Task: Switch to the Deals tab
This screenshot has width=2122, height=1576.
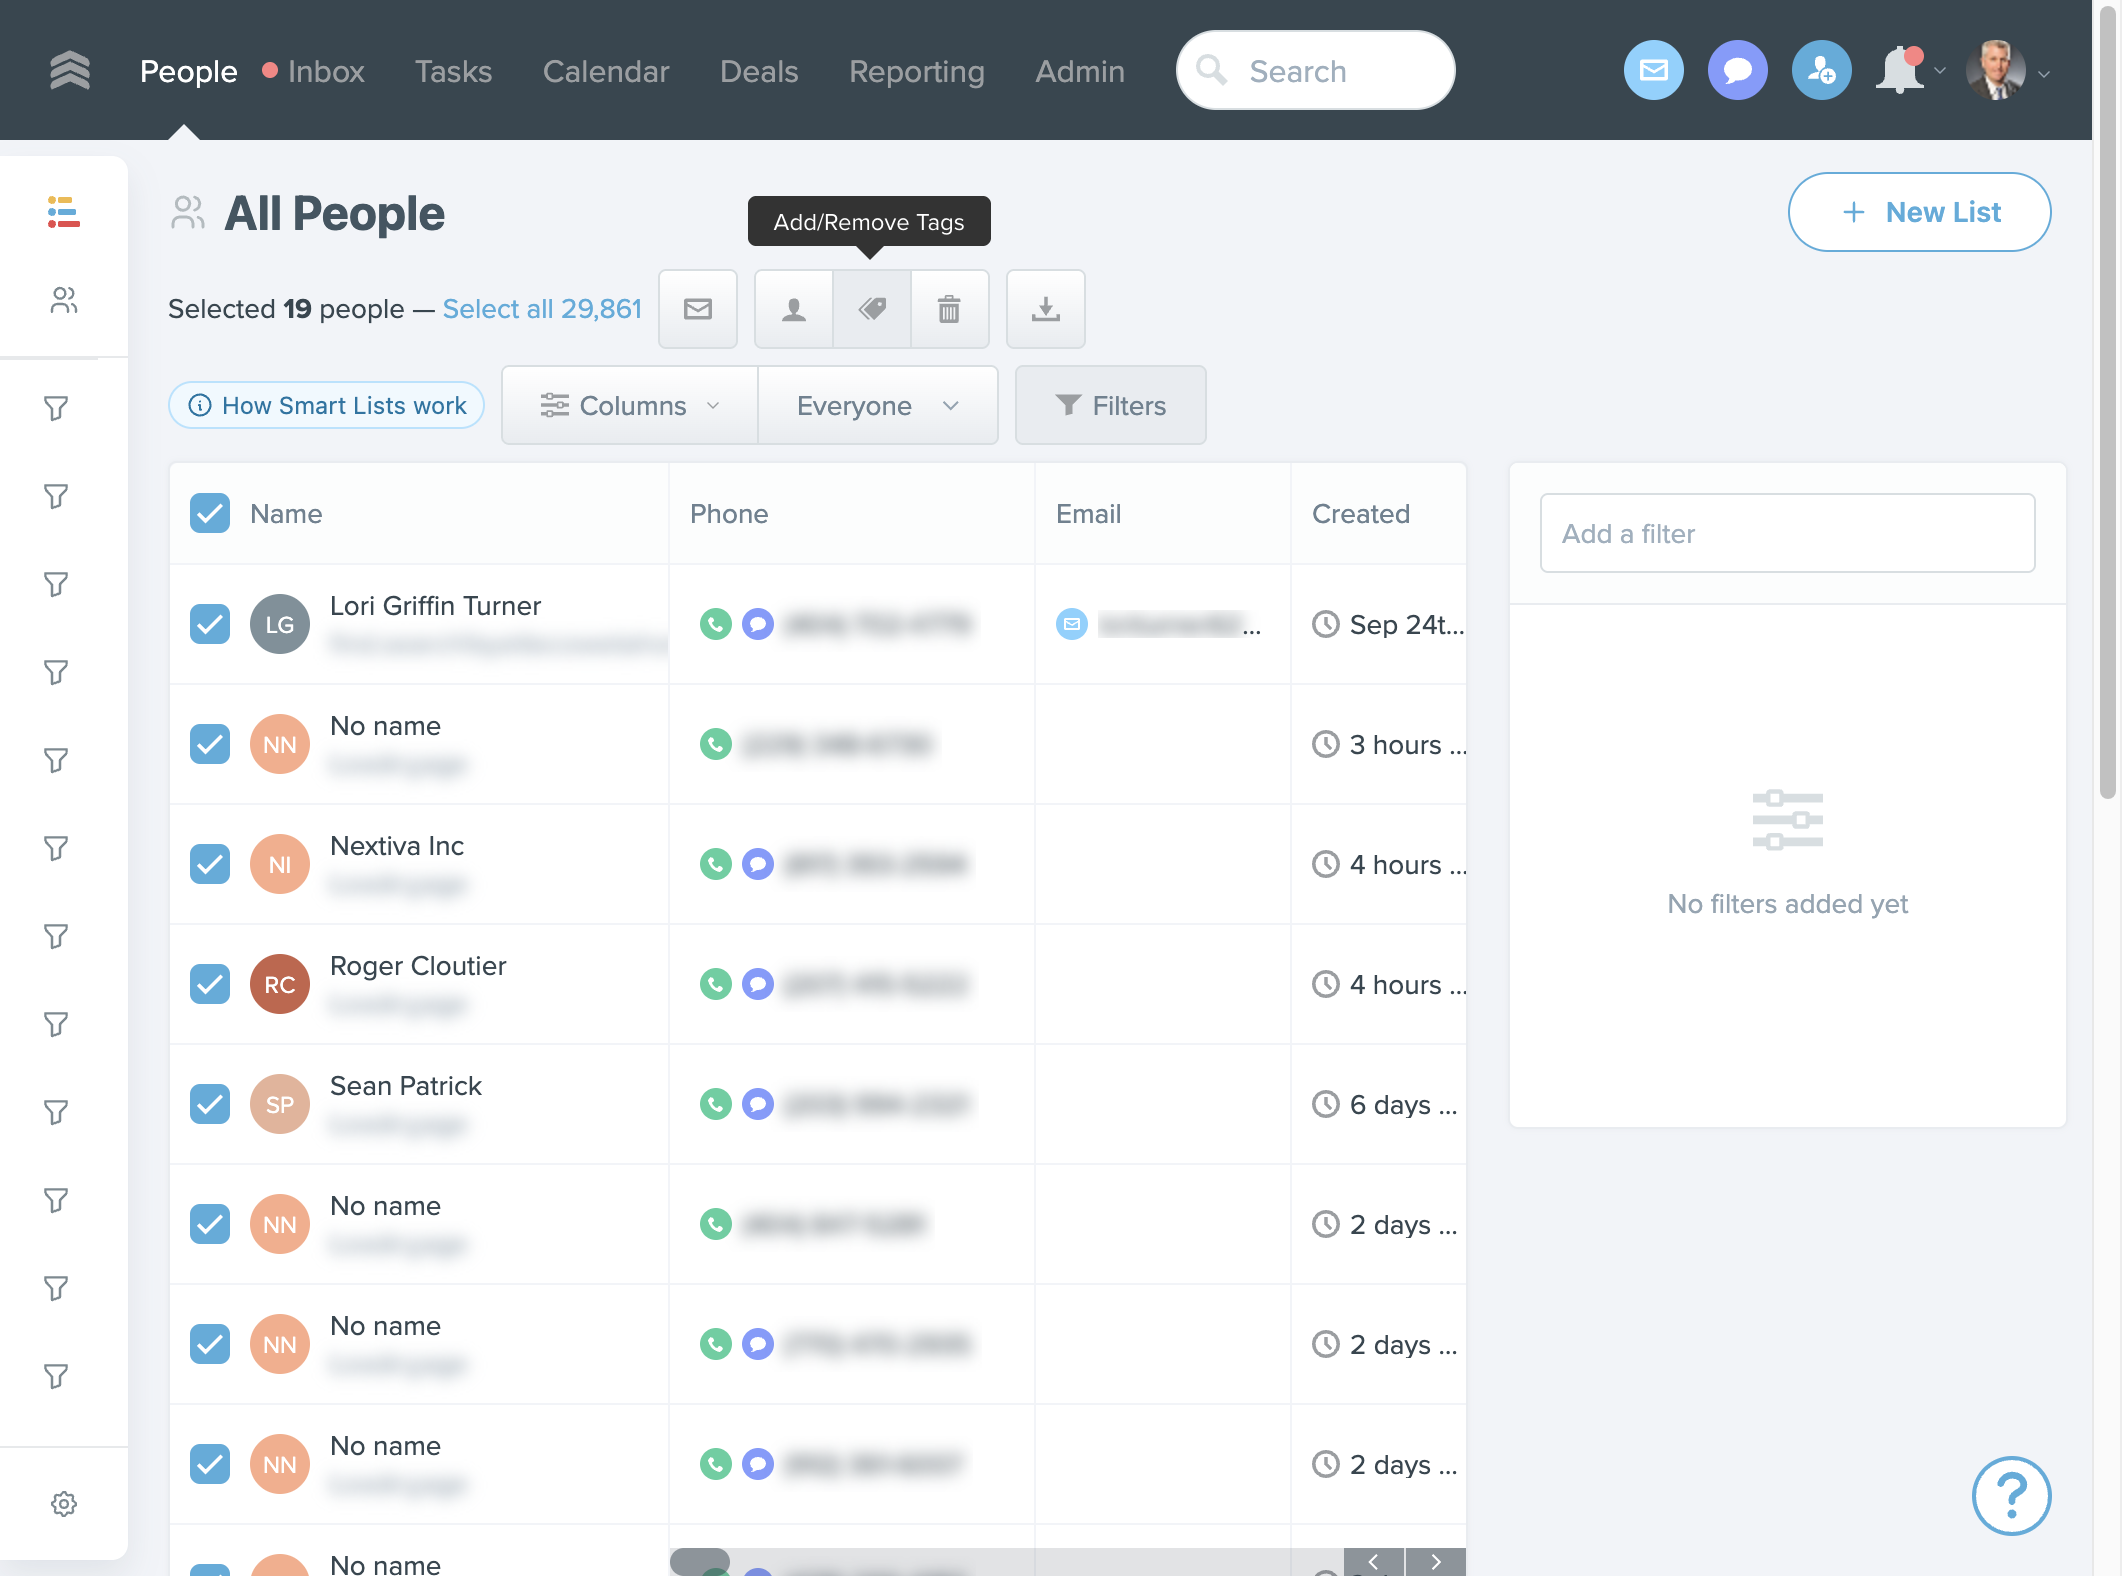Action: [759, 71]
